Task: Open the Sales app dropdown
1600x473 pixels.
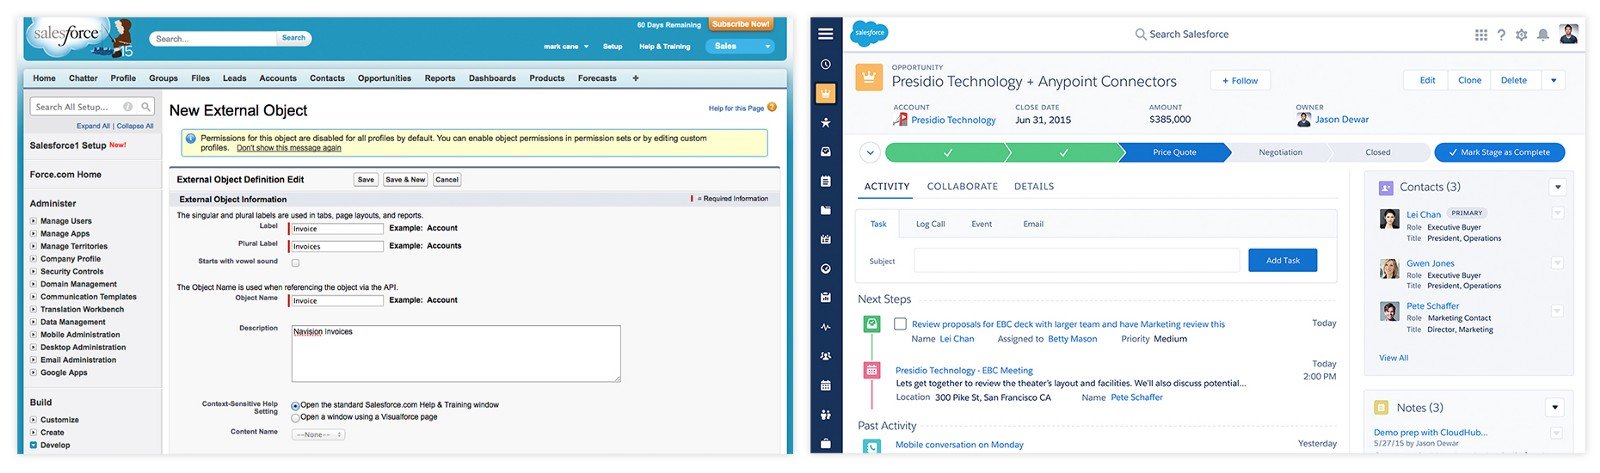Action: tap(741, 46)
